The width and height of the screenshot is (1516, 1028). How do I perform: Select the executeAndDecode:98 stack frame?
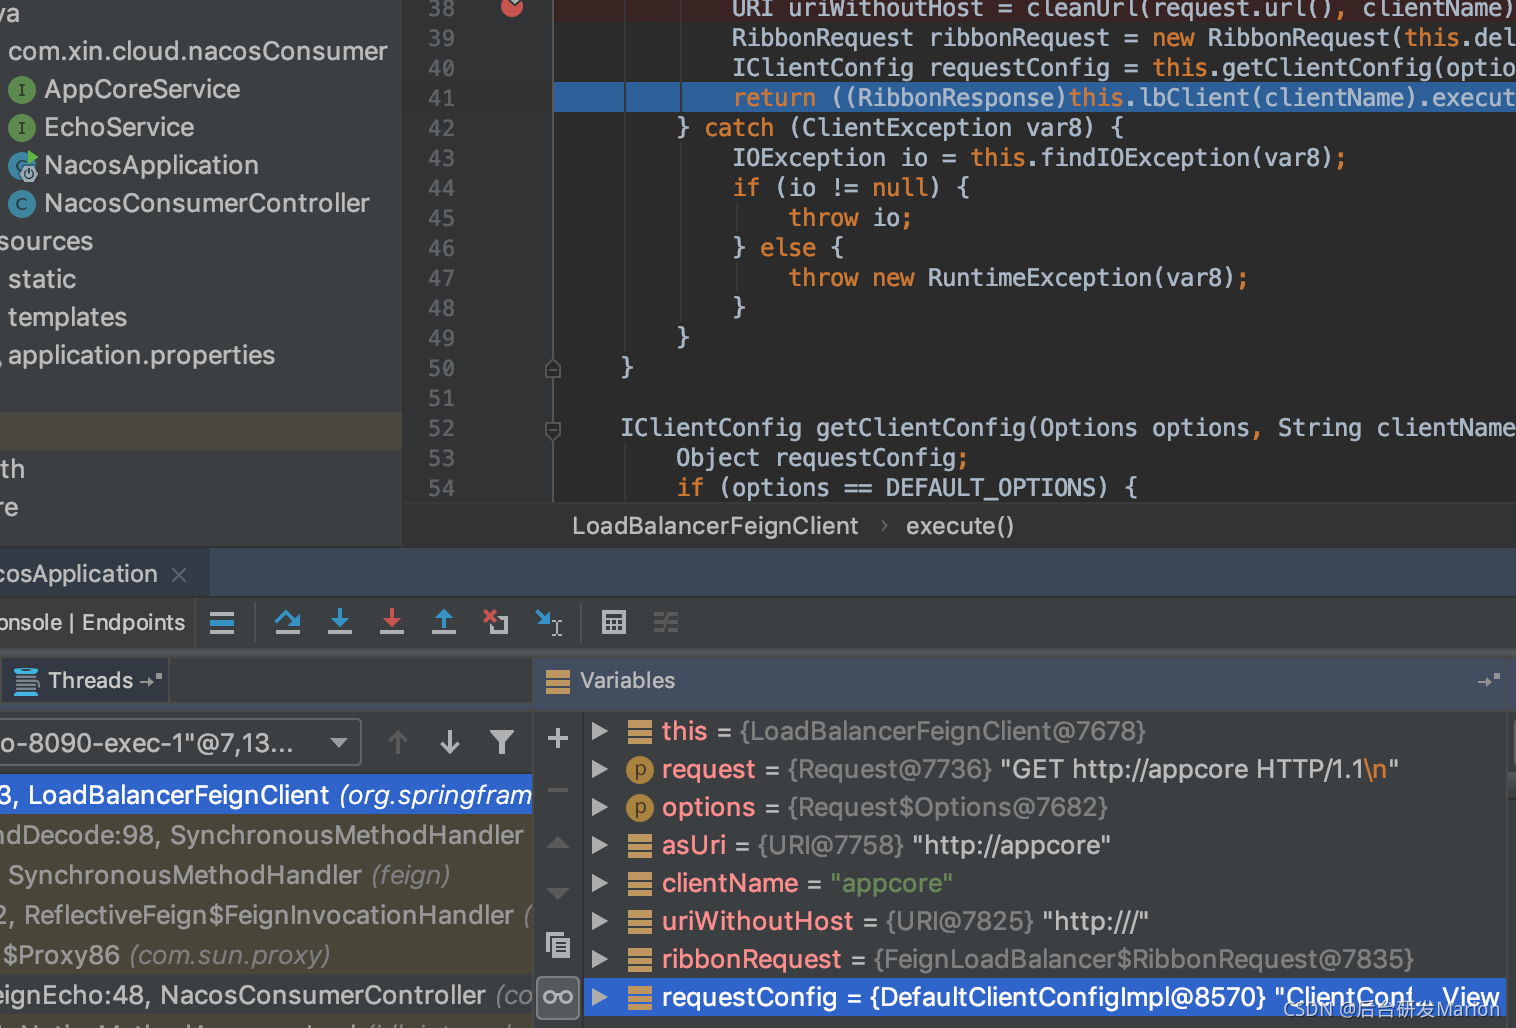click(x=266, y=835)
